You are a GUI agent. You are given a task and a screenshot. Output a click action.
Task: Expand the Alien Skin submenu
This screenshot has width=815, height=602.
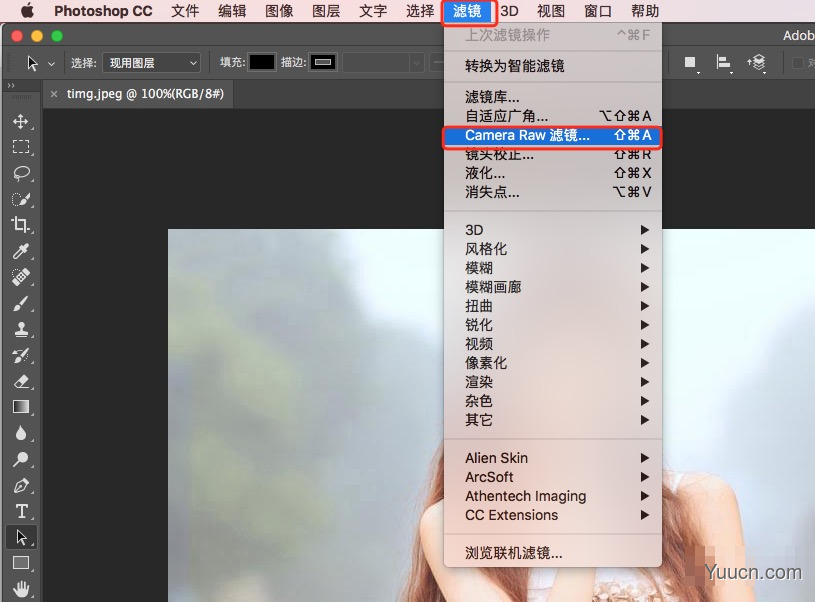552,458
